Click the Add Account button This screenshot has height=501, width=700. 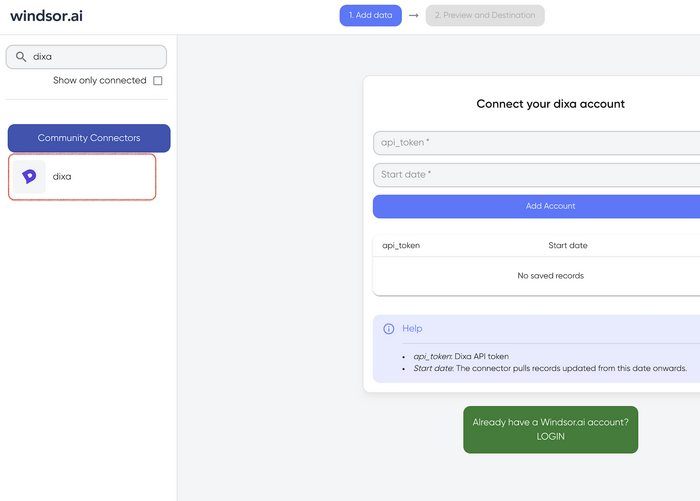(536, 206)
